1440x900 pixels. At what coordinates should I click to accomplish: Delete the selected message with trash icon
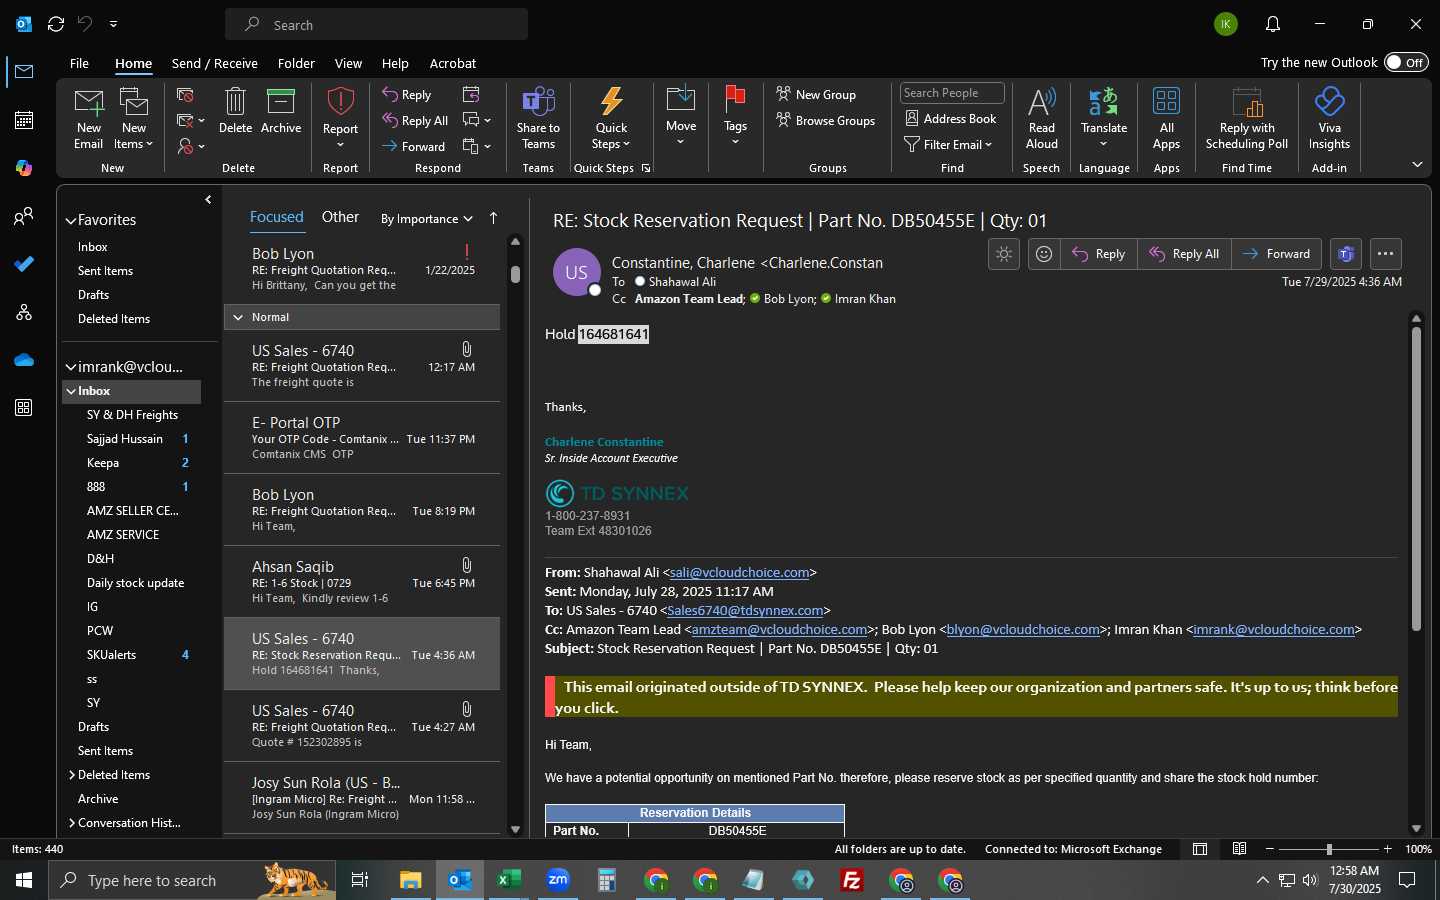[235, 111]
